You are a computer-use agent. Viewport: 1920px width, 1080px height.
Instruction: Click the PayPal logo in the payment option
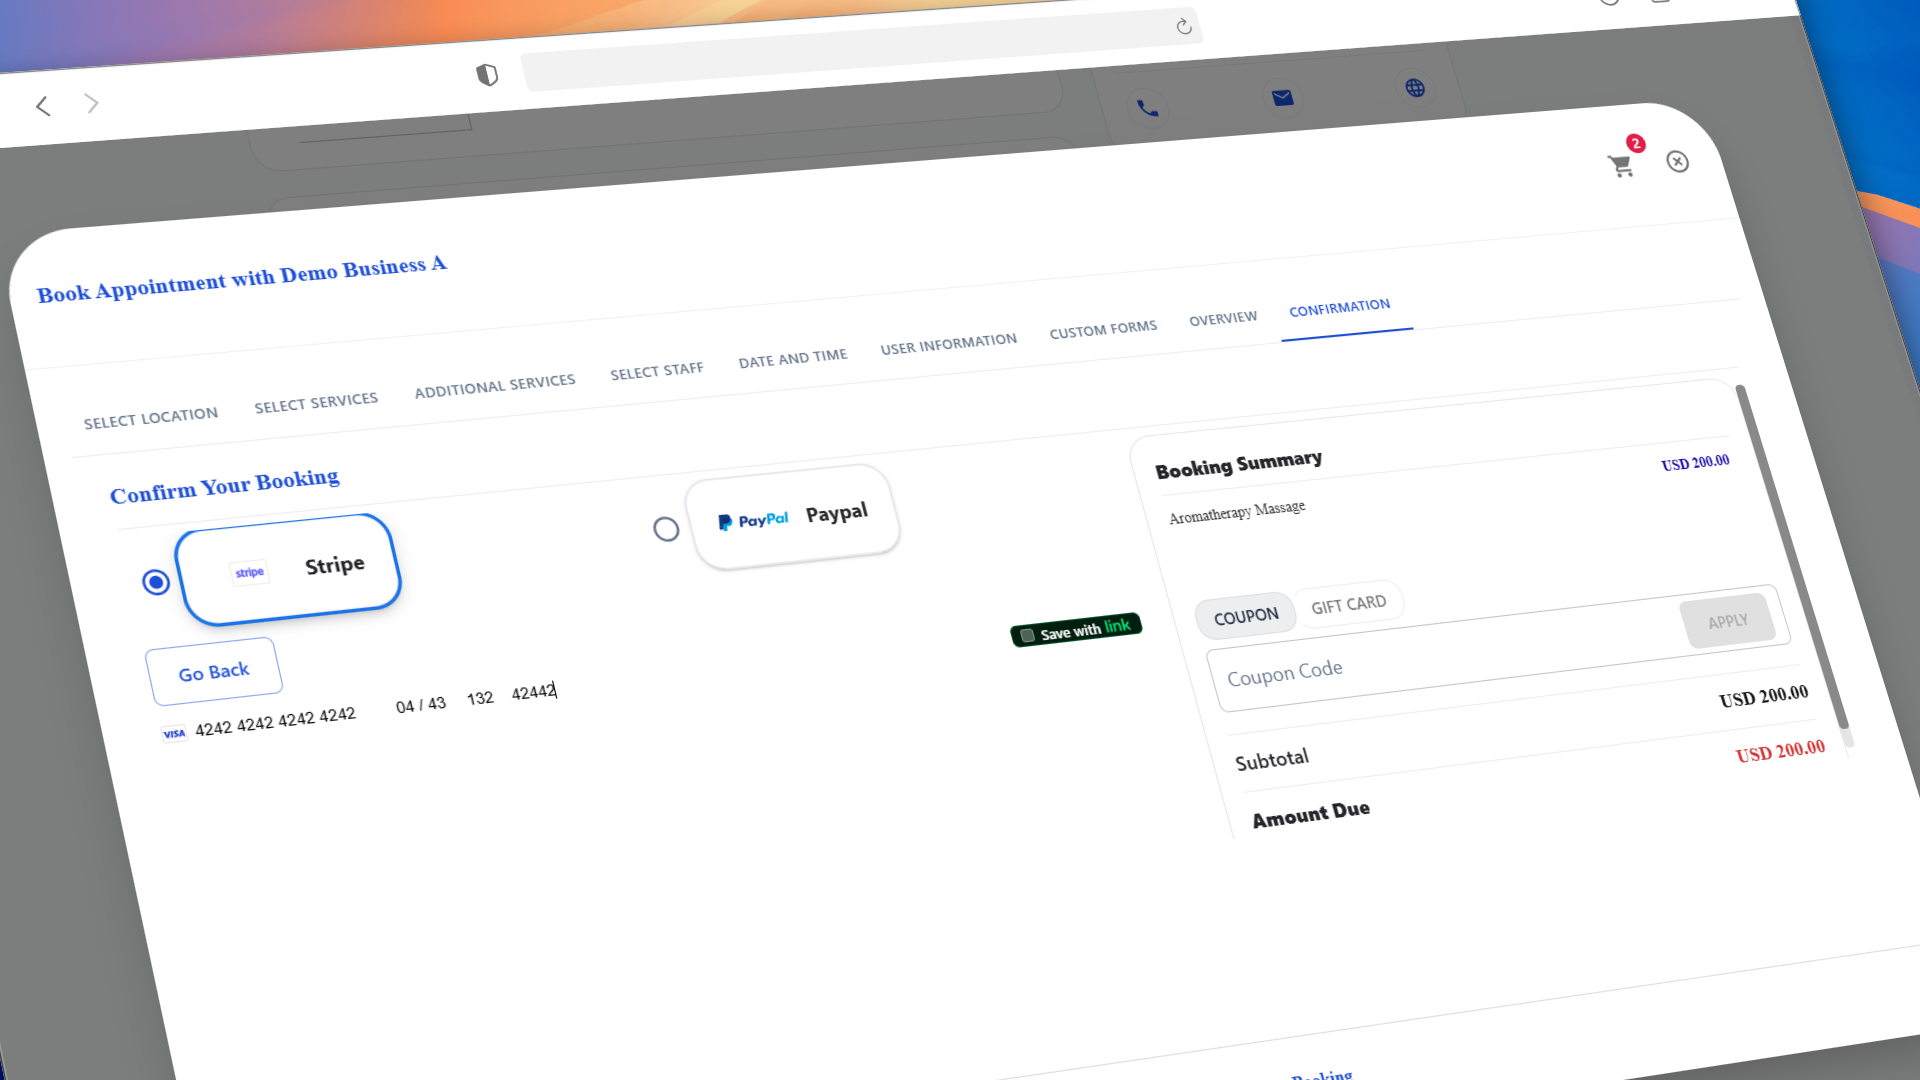[x=753, y=520]
